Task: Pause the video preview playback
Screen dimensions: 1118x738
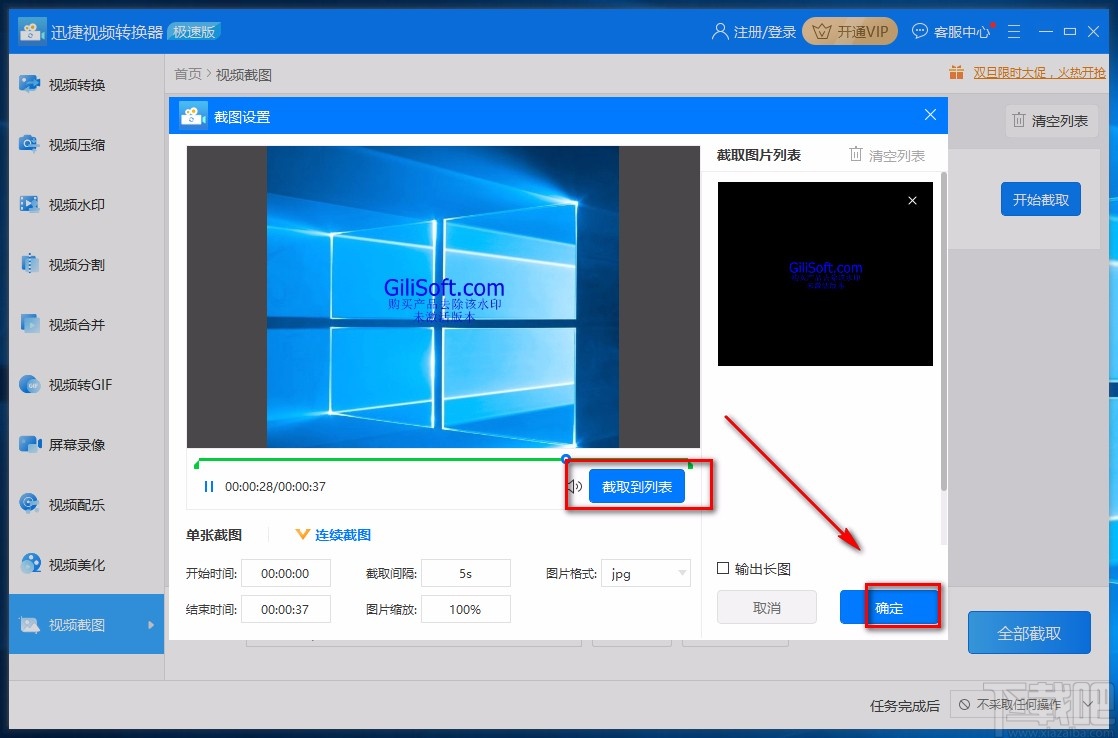Action: click(x=210, y=485)
